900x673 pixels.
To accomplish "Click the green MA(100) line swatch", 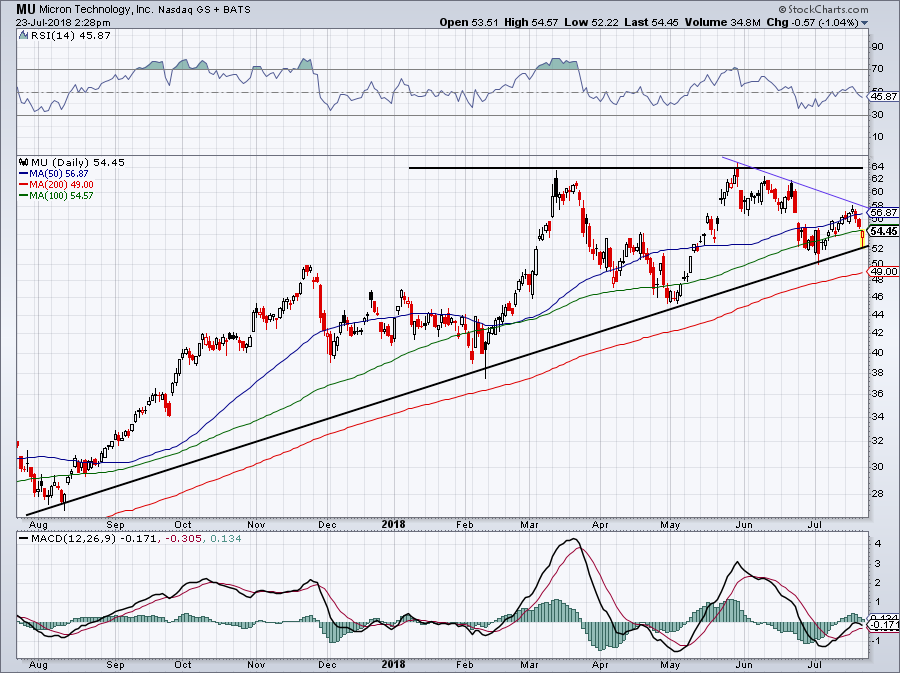I will click(23, 196).
